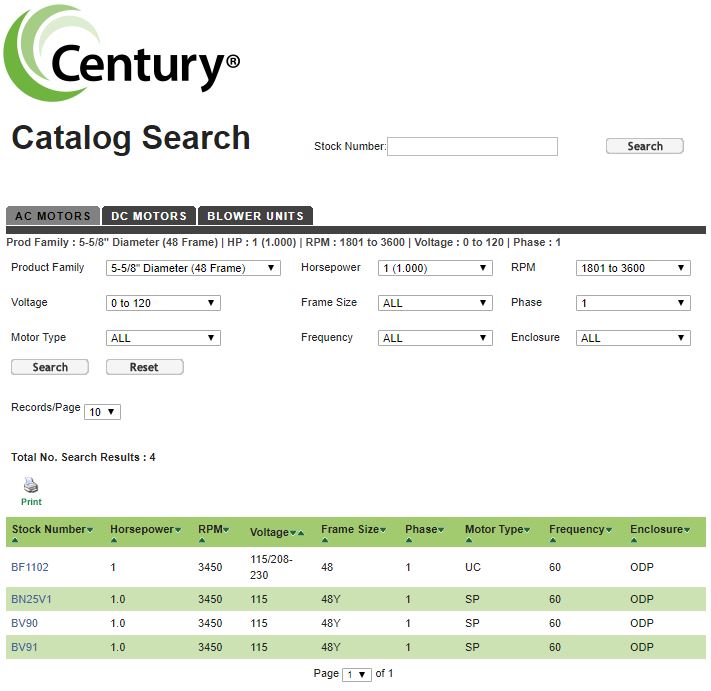Click Search button beside Stock Number field

pos(645,146)
